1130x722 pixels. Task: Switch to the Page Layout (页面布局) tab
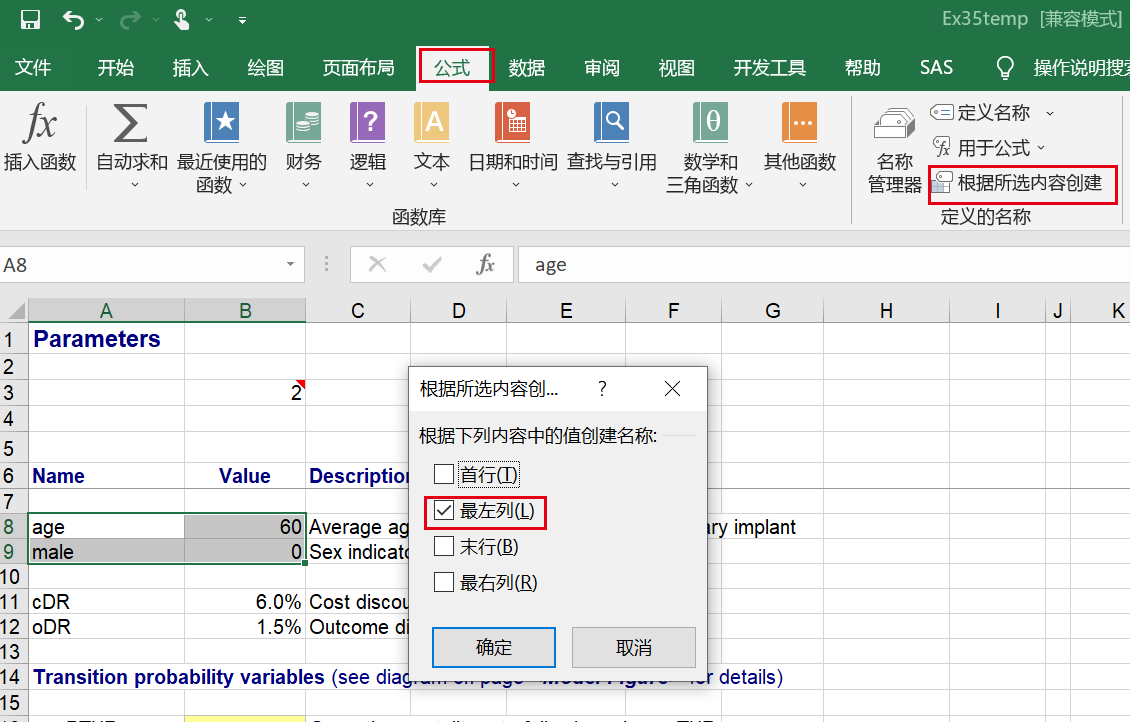tap(358, 68)
